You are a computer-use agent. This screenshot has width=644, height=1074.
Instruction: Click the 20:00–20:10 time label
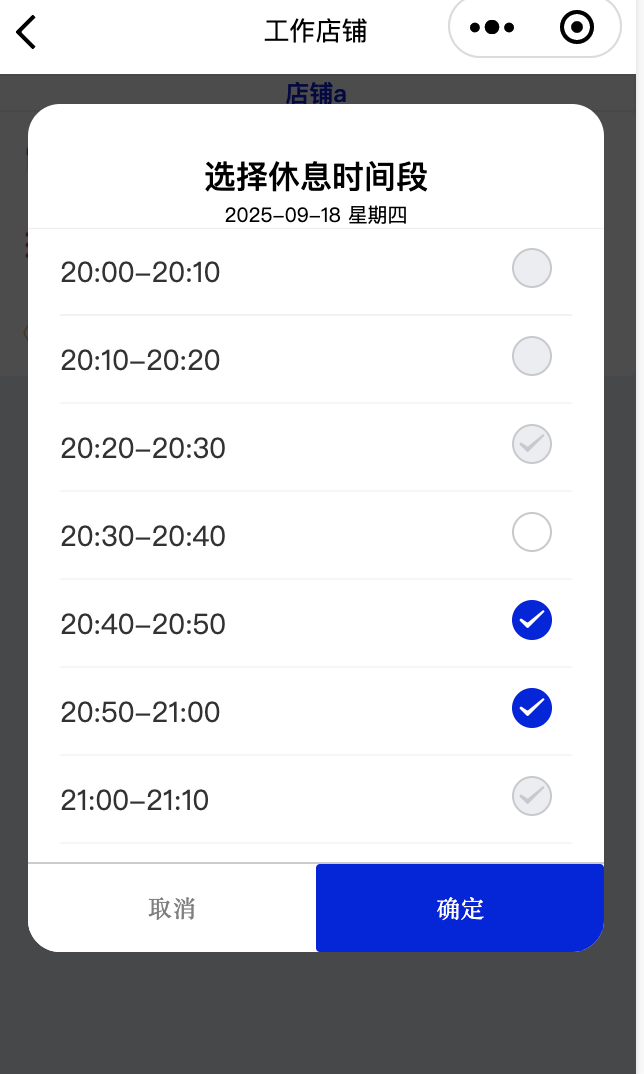point(140,272)
